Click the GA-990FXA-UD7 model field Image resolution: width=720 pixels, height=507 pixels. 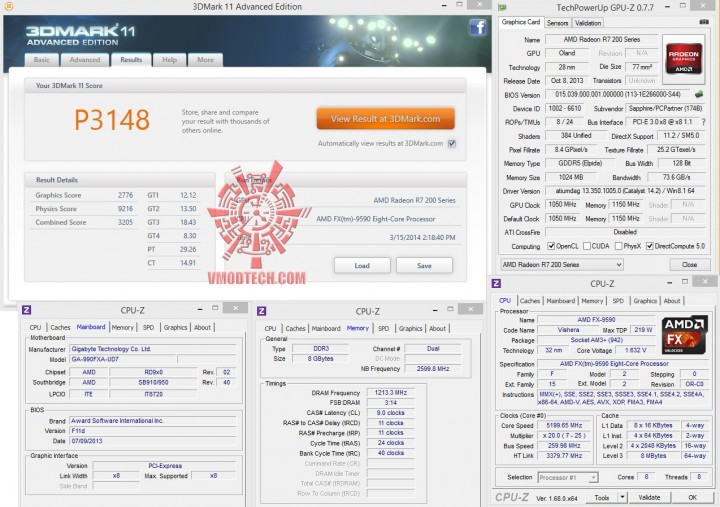123,359
